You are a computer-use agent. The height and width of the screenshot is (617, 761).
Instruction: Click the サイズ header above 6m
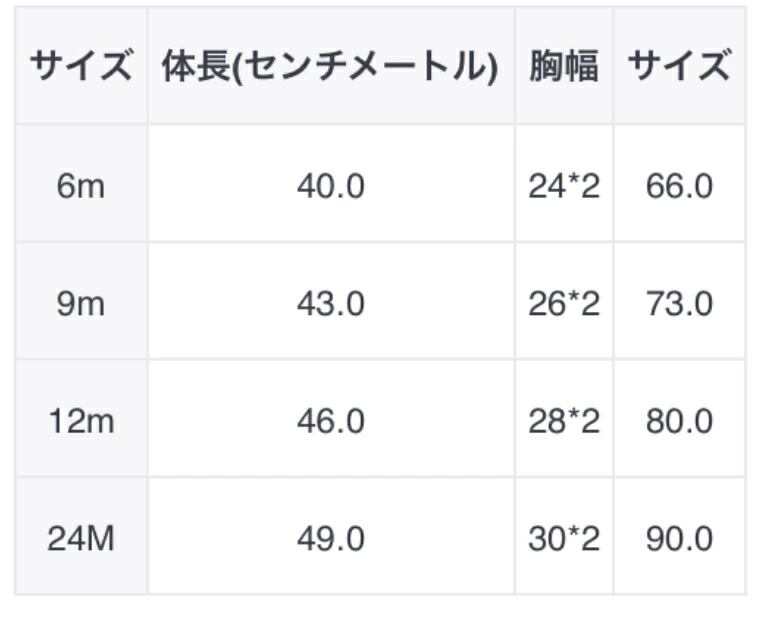click(x=81, y=67)
